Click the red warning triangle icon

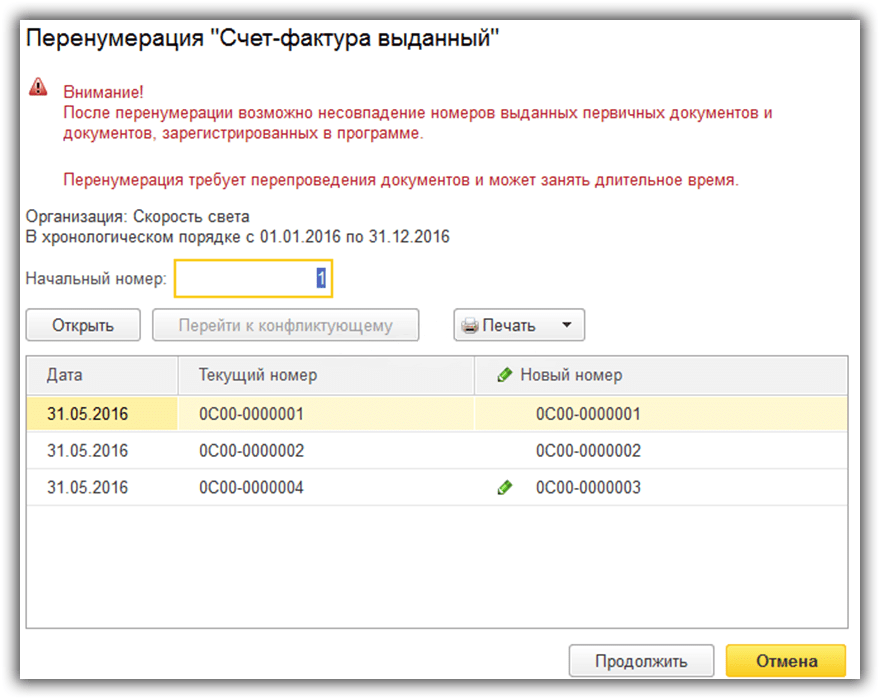[37, 86]
